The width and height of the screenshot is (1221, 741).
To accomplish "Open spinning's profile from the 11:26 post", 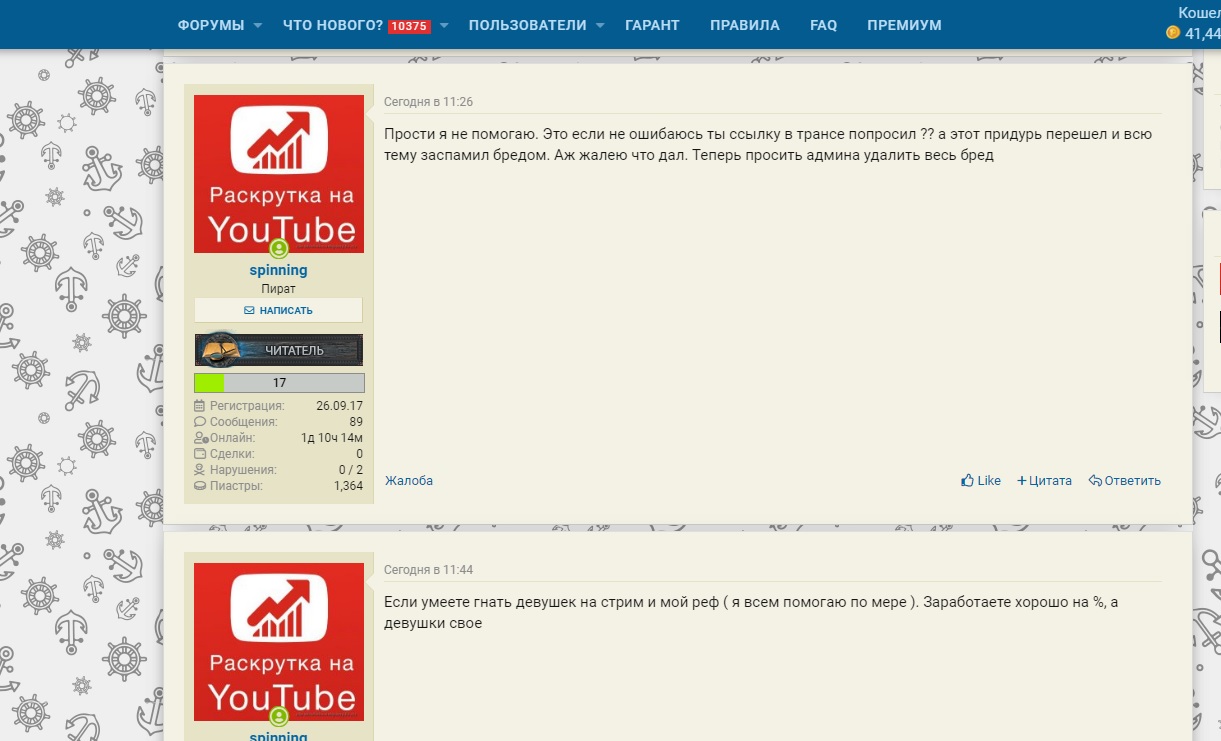I will coord(278,270).
